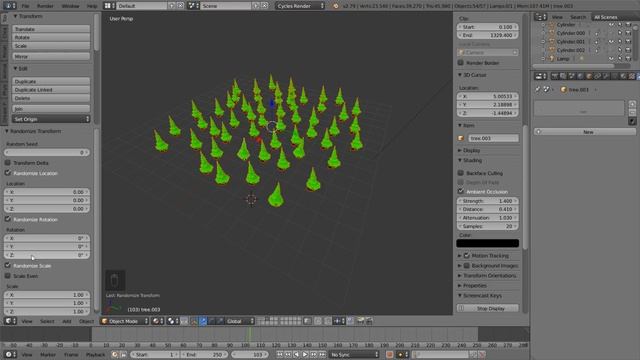Open the screen layout browse icon

point(108,6)
